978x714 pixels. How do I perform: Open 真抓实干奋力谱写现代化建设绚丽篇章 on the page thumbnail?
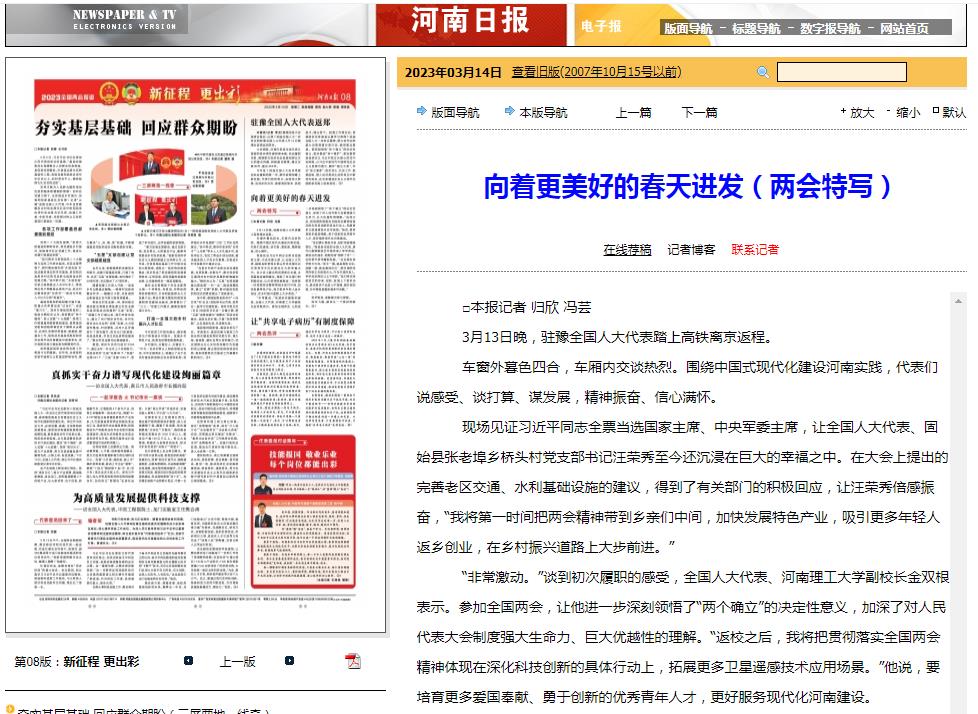136,375
